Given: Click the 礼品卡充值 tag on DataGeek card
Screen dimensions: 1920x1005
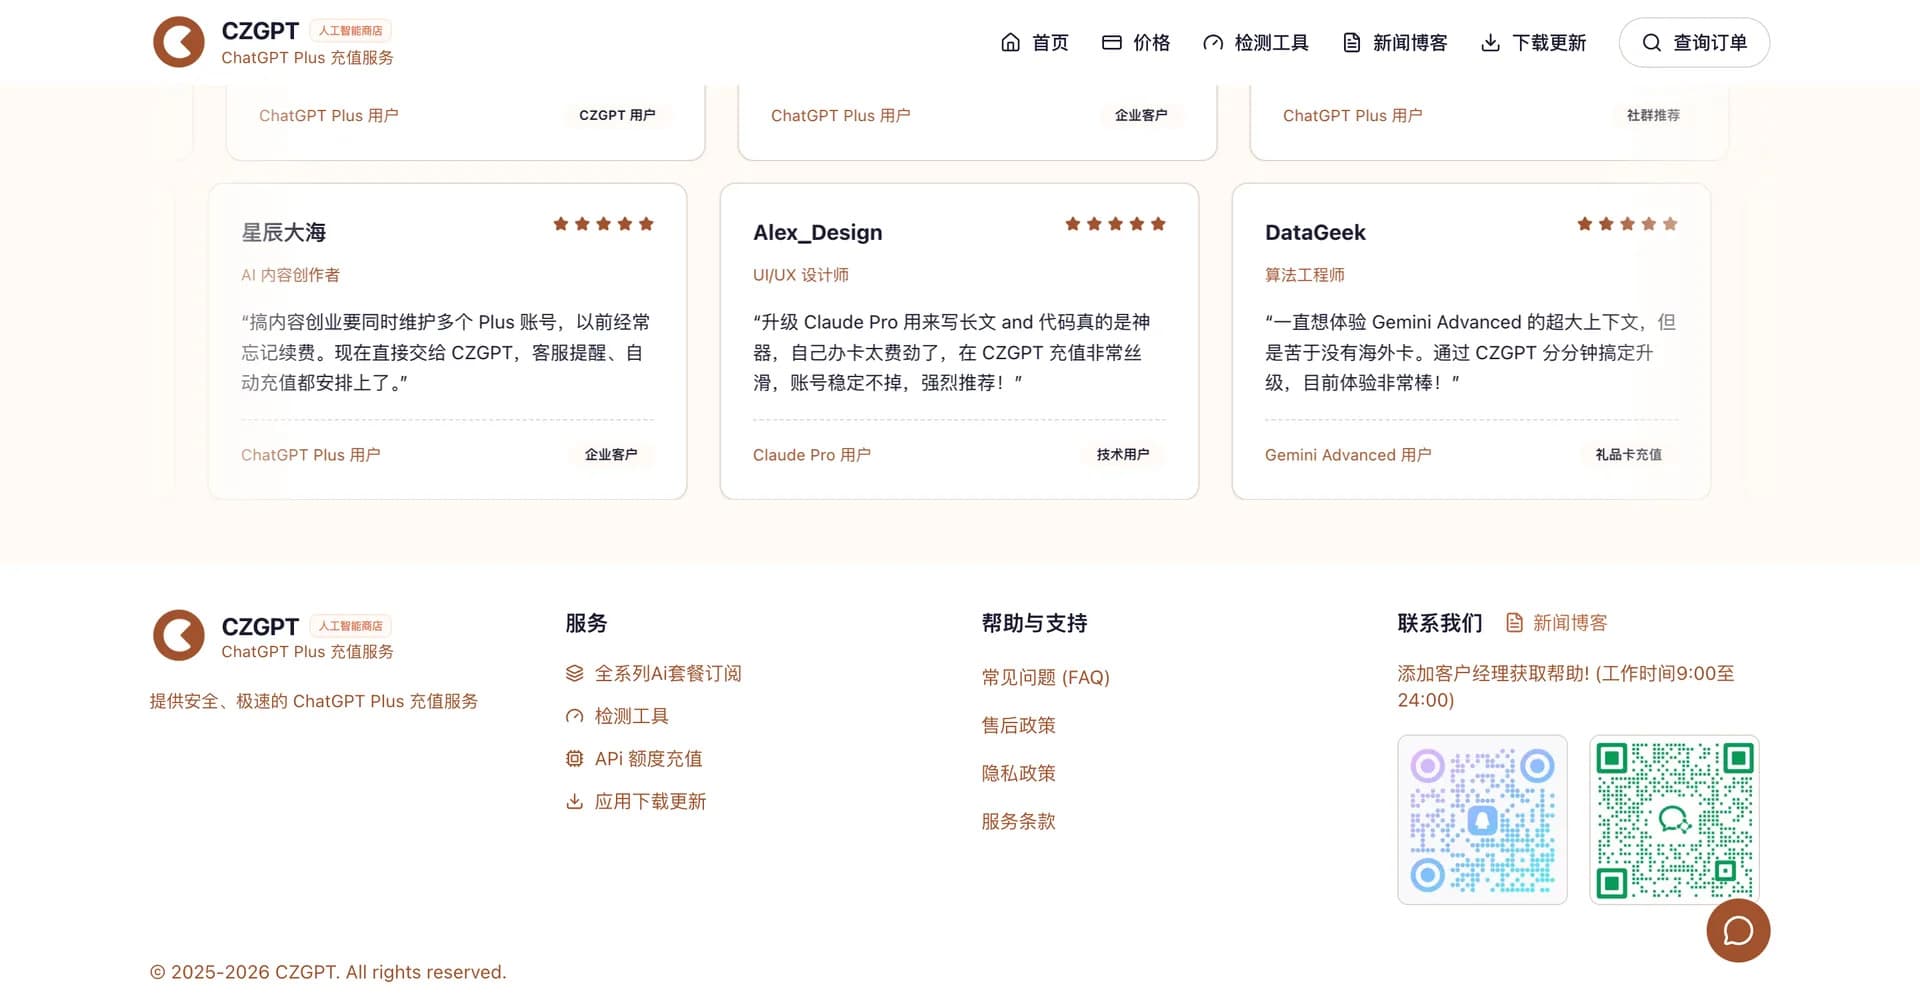Looking at the screenshot, I should [1629, 454].
